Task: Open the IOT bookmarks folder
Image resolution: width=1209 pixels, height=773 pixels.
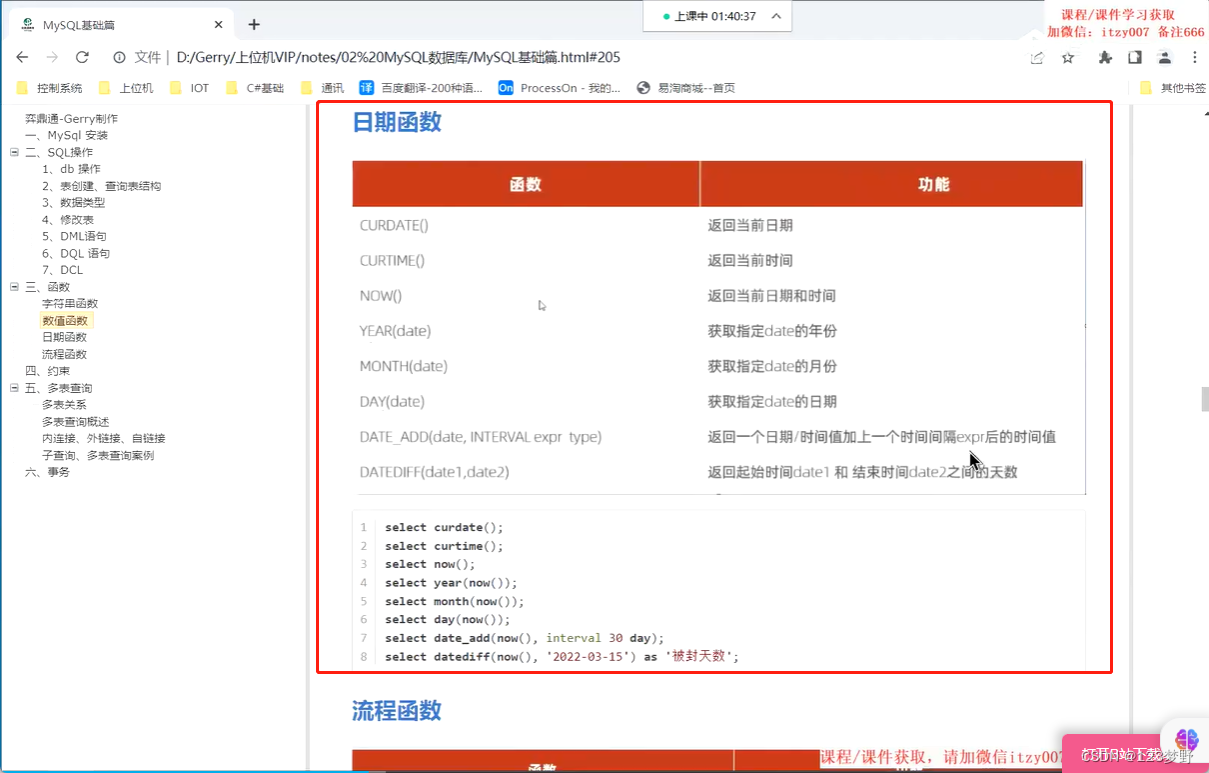Action: click(189, 88)
